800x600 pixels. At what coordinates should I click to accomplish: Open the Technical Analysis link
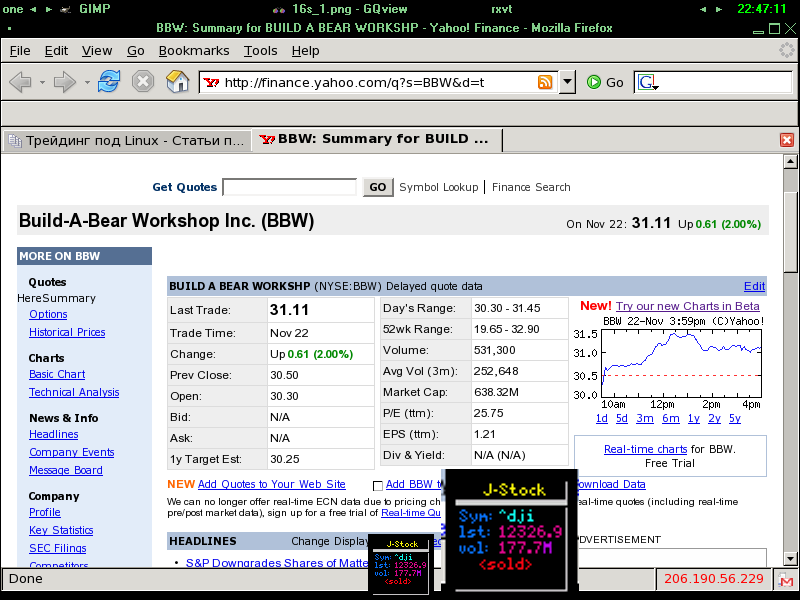pos(74,392)
